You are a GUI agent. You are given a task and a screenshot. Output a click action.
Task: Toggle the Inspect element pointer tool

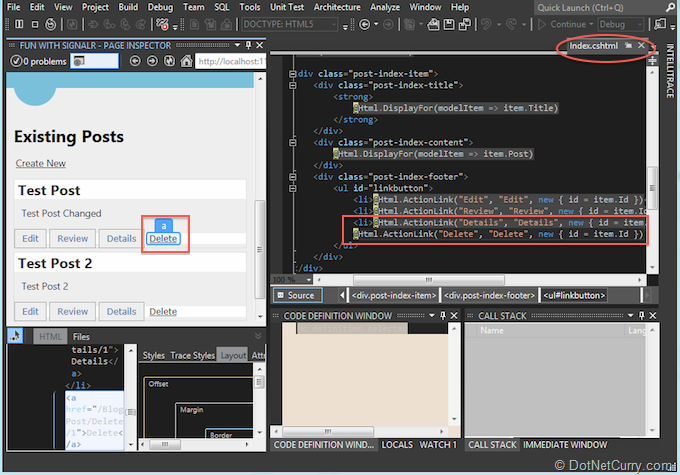(15, 336)
